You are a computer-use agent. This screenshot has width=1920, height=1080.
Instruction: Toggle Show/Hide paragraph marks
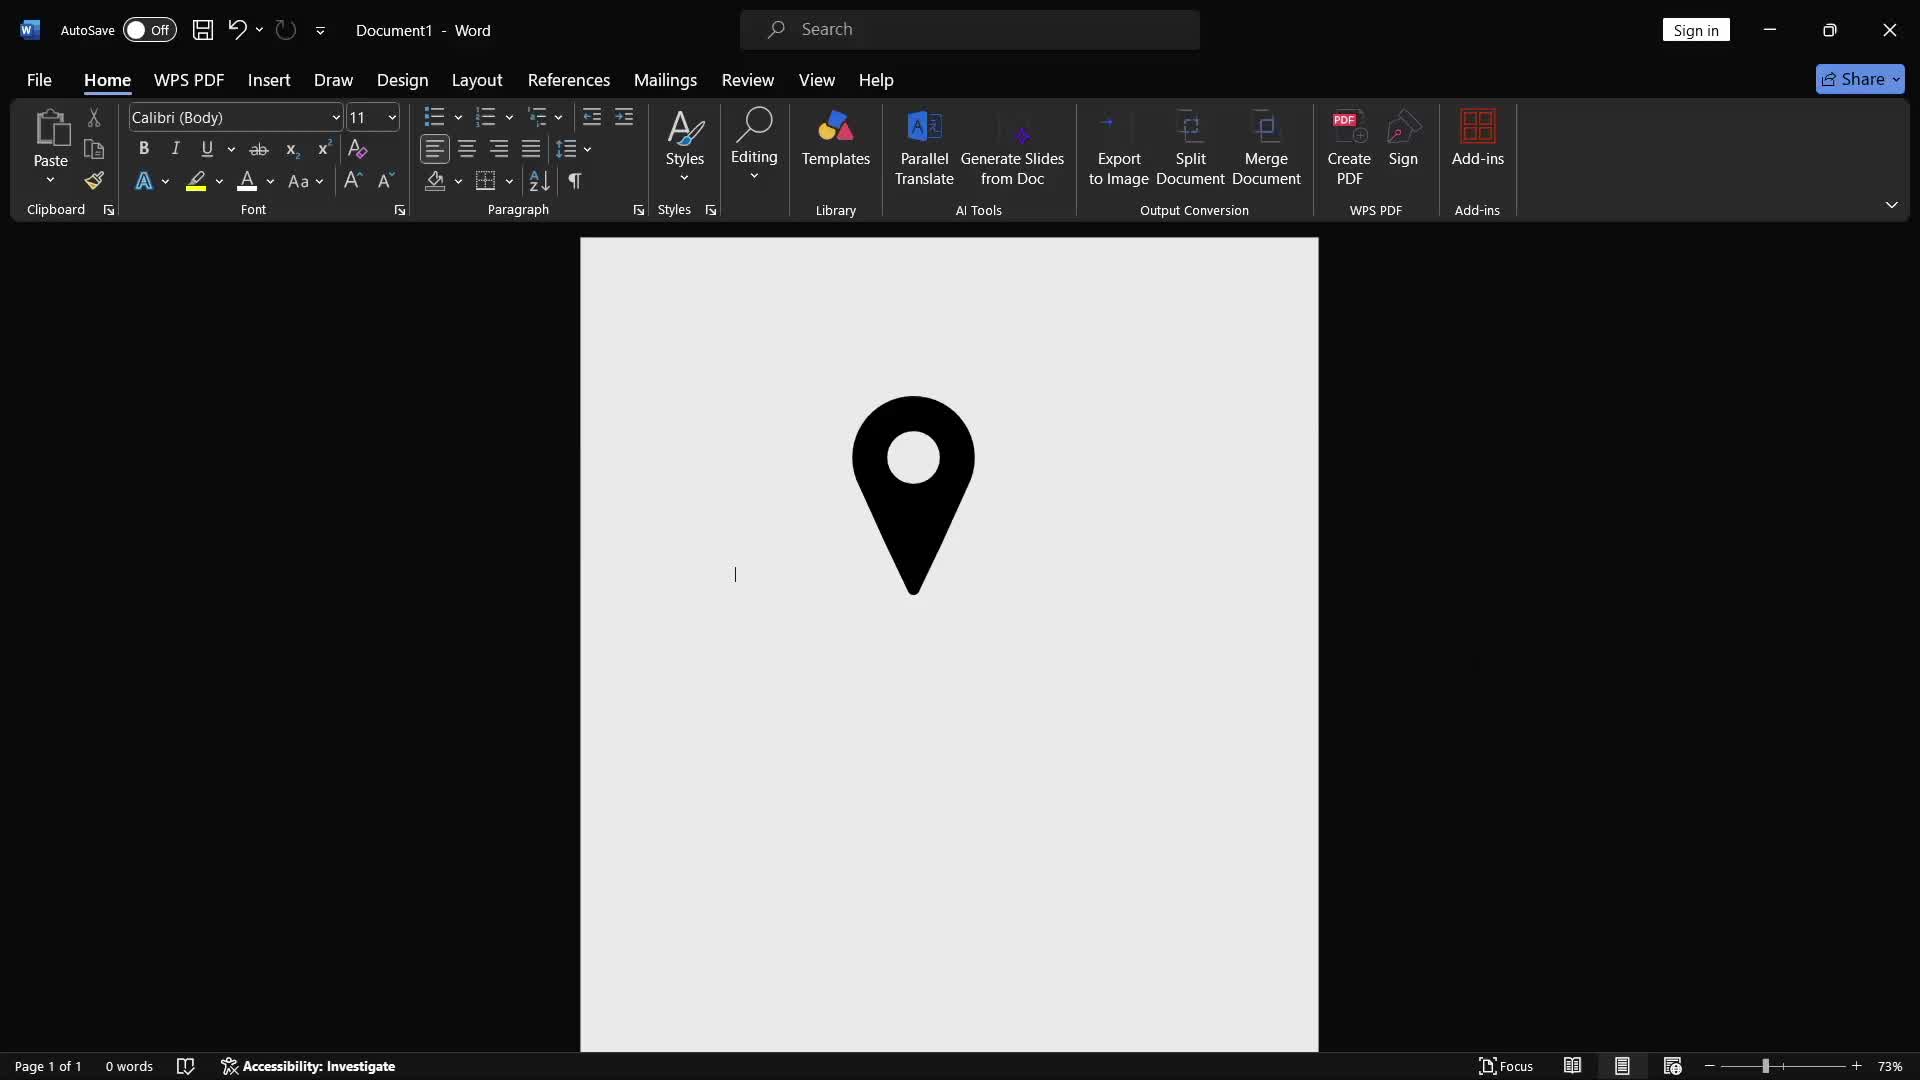point(575,181)
